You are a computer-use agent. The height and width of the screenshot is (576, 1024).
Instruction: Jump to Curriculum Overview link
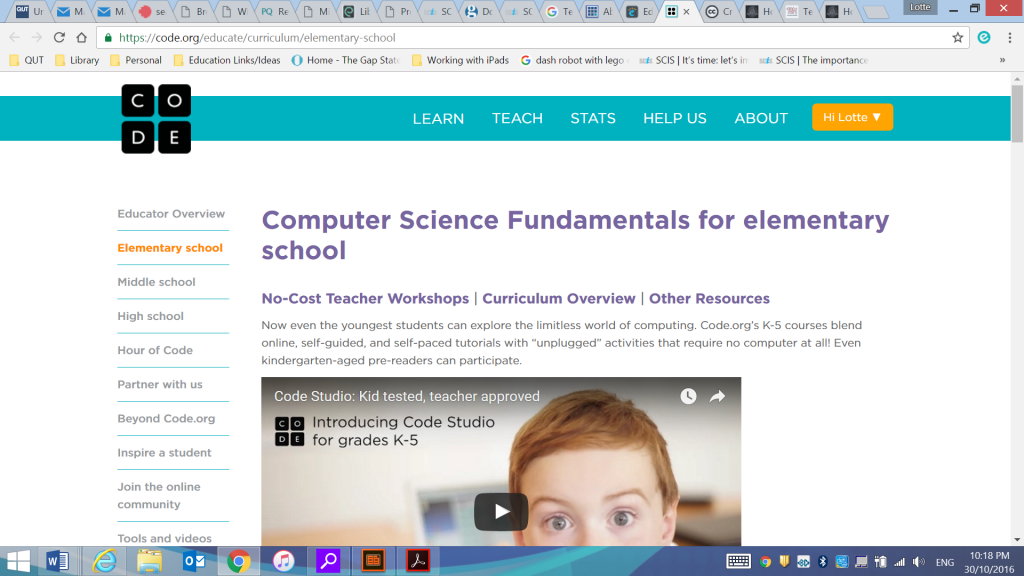(558, 298)
